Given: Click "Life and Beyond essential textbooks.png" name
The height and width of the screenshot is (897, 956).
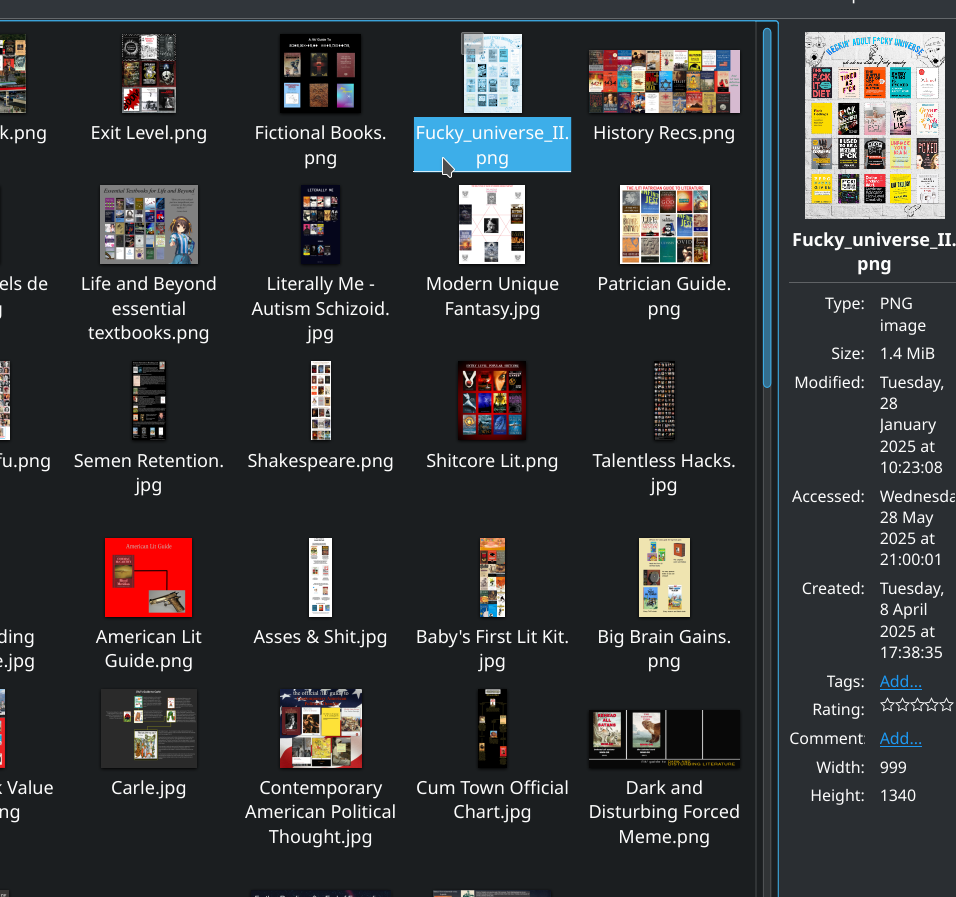Looking at the screenshot, I should (149, 309).
